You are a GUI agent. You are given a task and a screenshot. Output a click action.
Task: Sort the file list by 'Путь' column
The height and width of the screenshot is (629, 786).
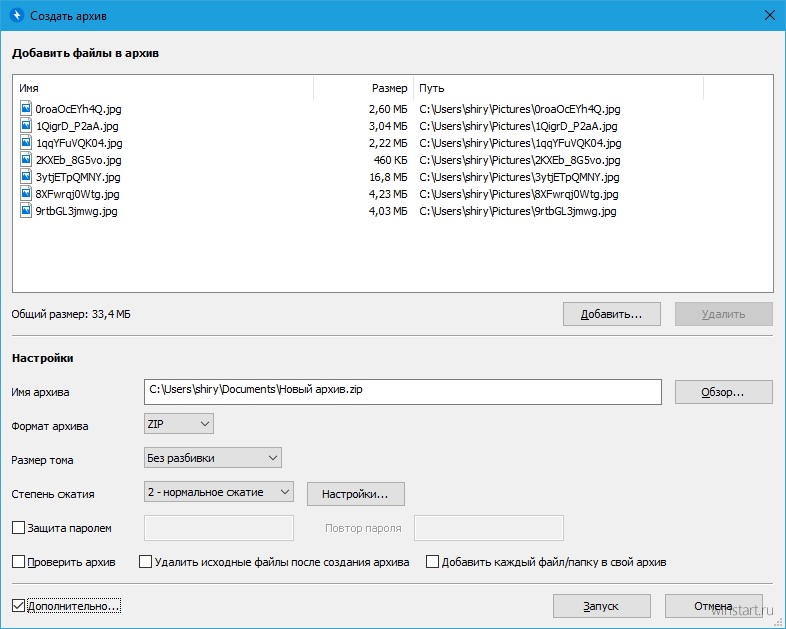click(558, 88)
